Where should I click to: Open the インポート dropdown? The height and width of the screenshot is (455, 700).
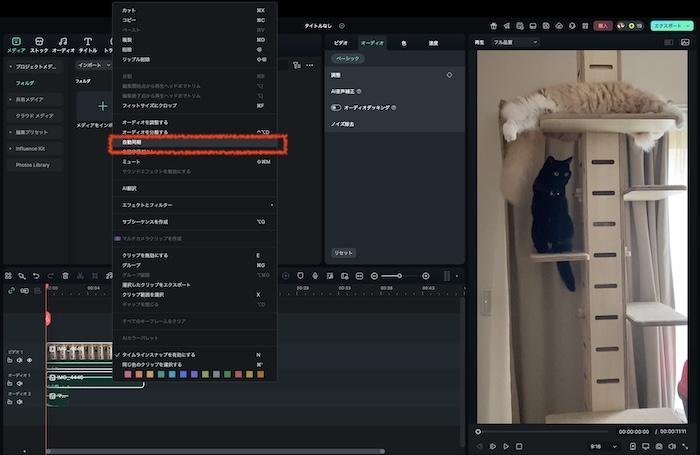tap(91, 65)
